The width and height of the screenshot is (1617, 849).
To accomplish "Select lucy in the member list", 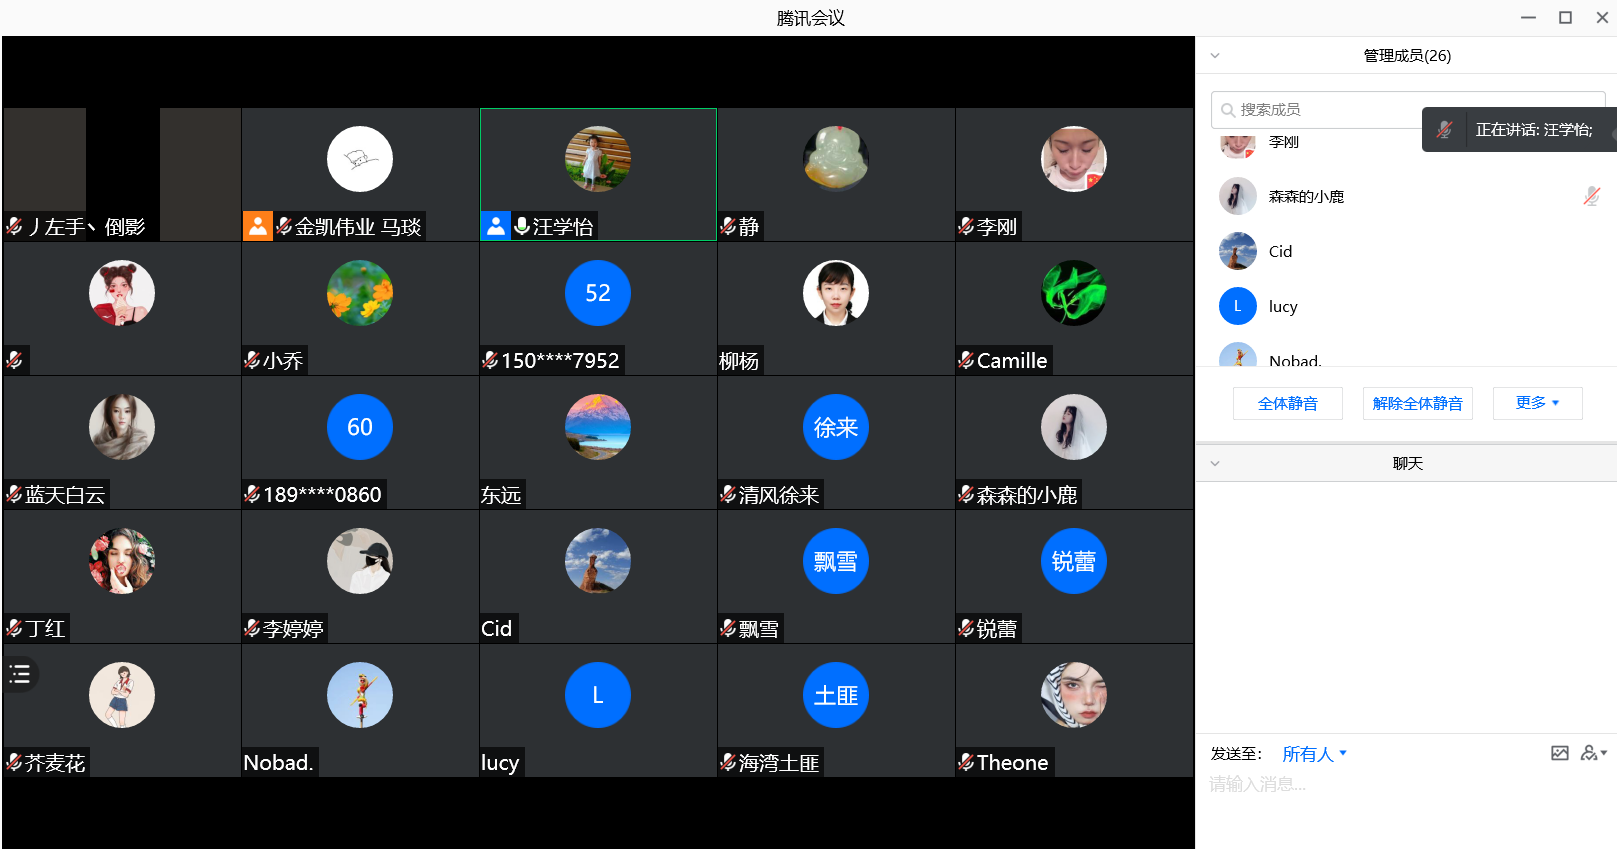I will pyautogui.click(x=1283, y=306).
